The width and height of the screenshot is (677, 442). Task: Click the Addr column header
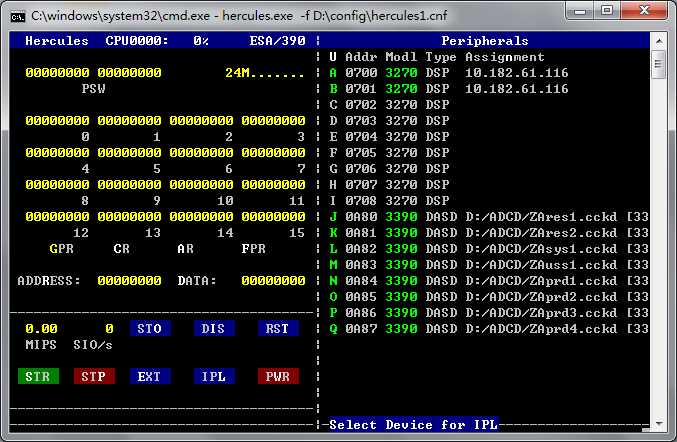361,57
